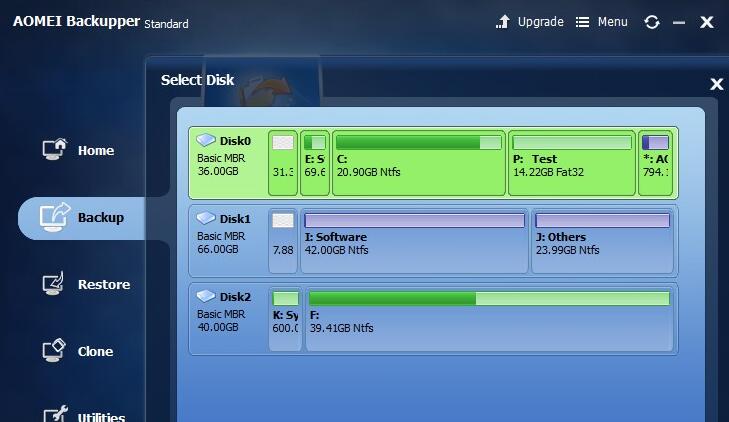The height and width of the screenshot is (422, 729).
Task: Click the C: partition usage bar
Action: coord(419,142)
